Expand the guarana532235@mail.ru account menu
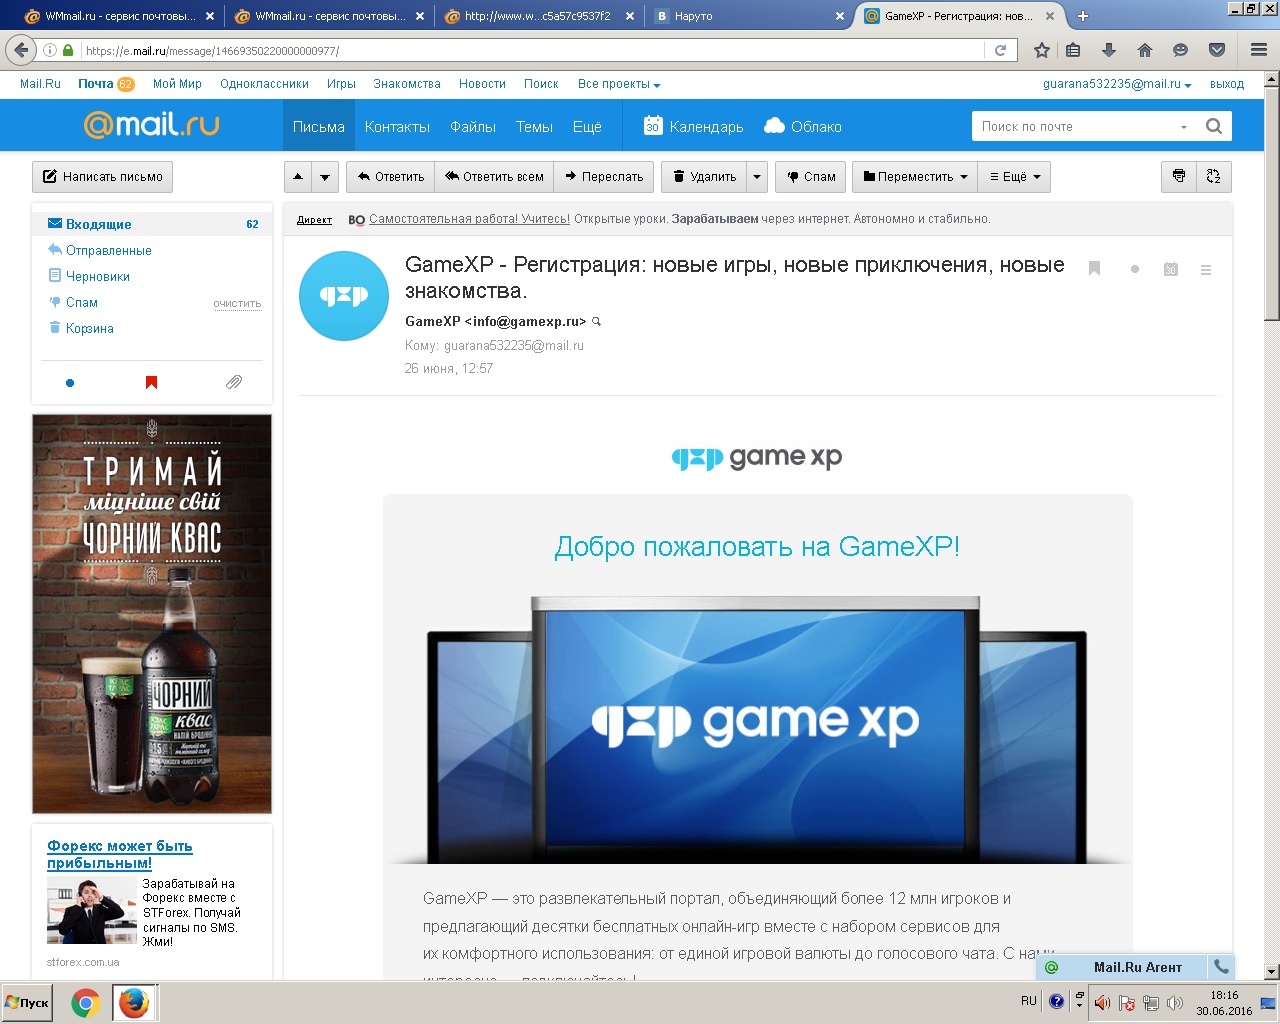Image resolution: width=1280 pixels, height=1024 pixels. point(1117,84)
